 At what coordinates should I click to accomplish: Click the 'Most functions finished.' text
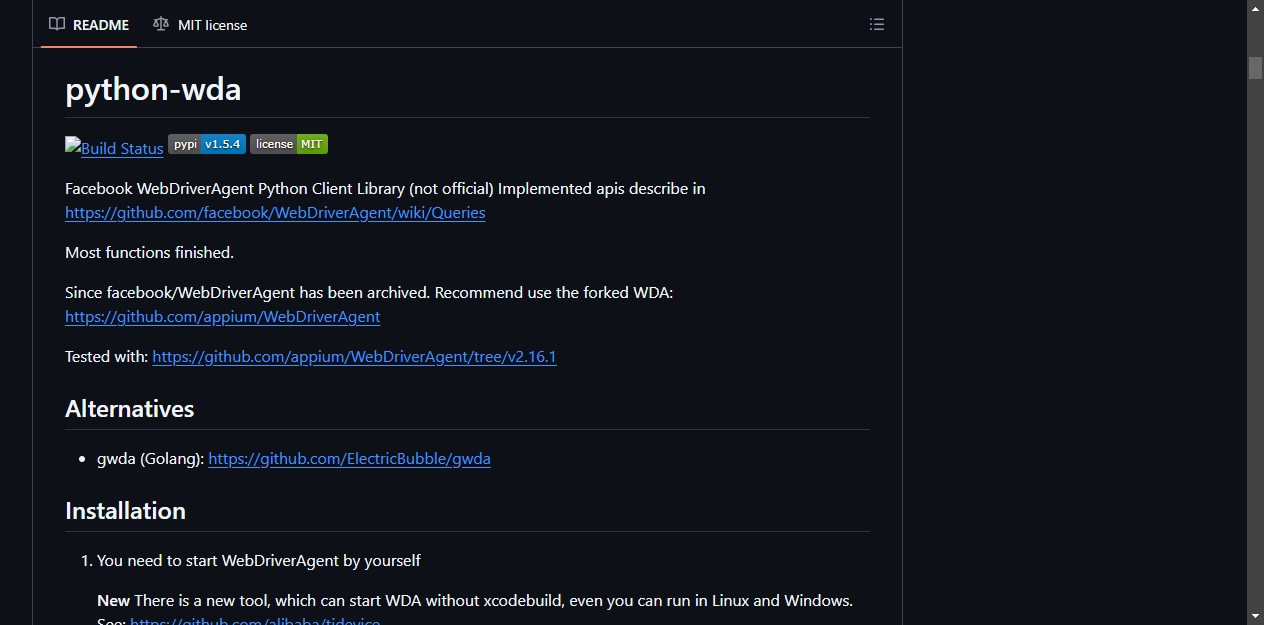click(x=149, y=252)
